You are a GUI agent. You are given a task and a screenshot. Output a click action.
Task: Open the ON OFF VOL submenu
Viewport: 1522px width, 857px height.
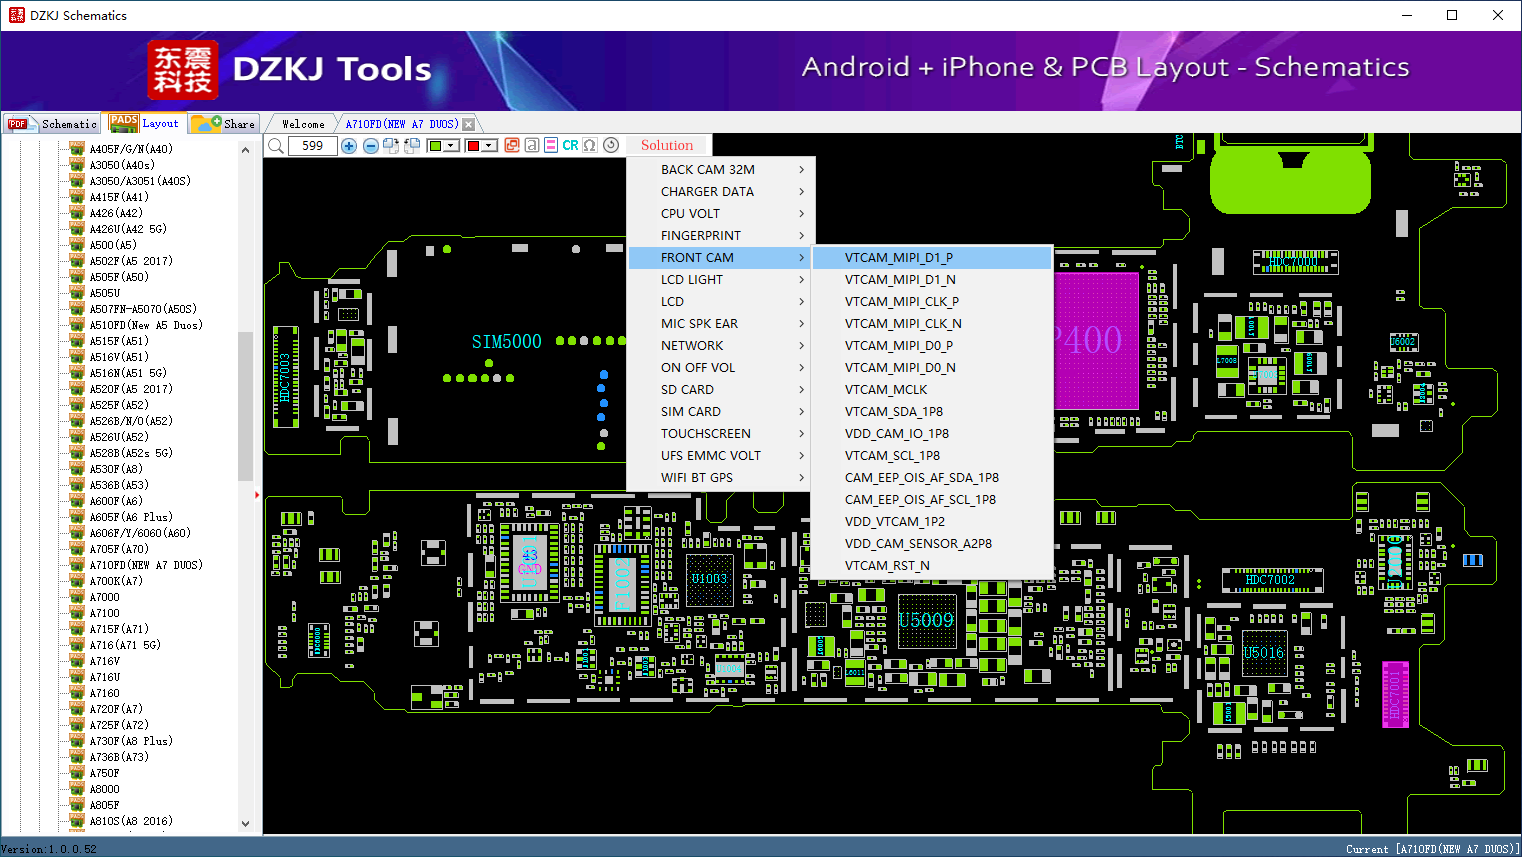720,368
